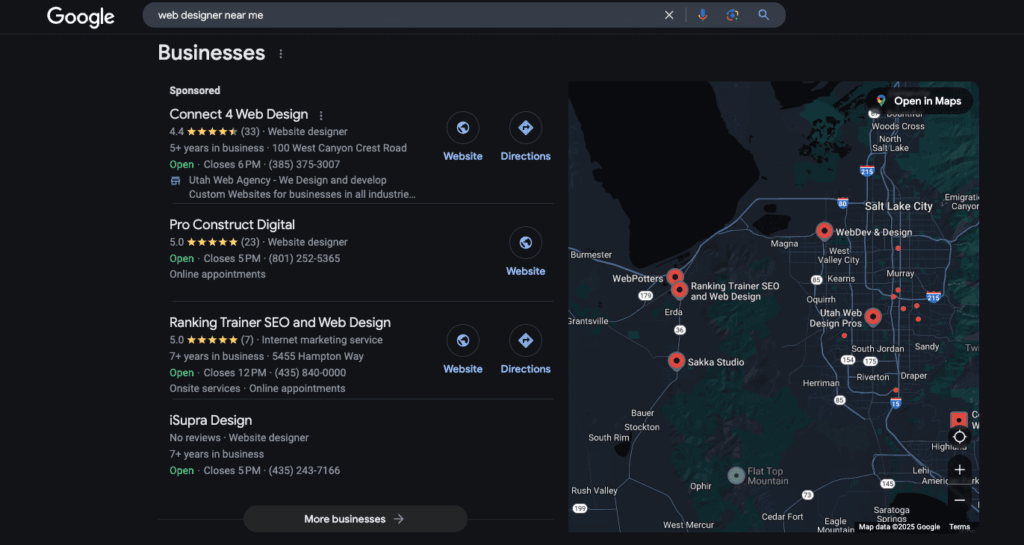
Task: Open more options for Connect 4 Web Design
Action: [321, 116]
